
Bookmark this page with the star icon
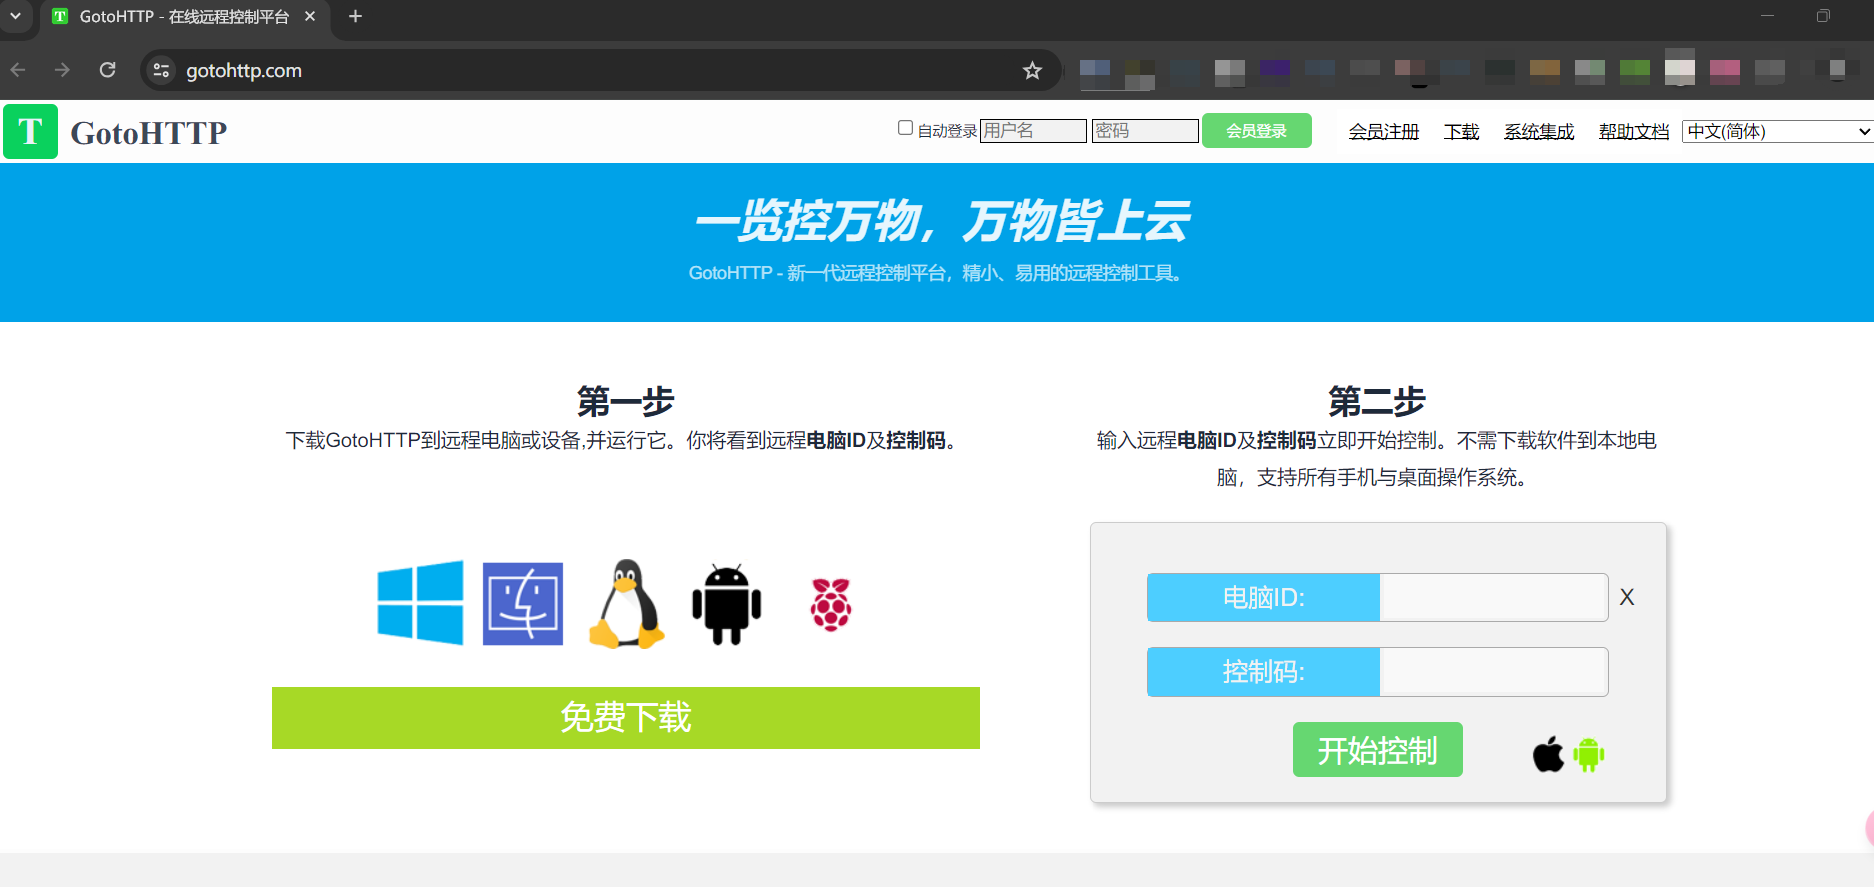click(x=1032, y=70)
